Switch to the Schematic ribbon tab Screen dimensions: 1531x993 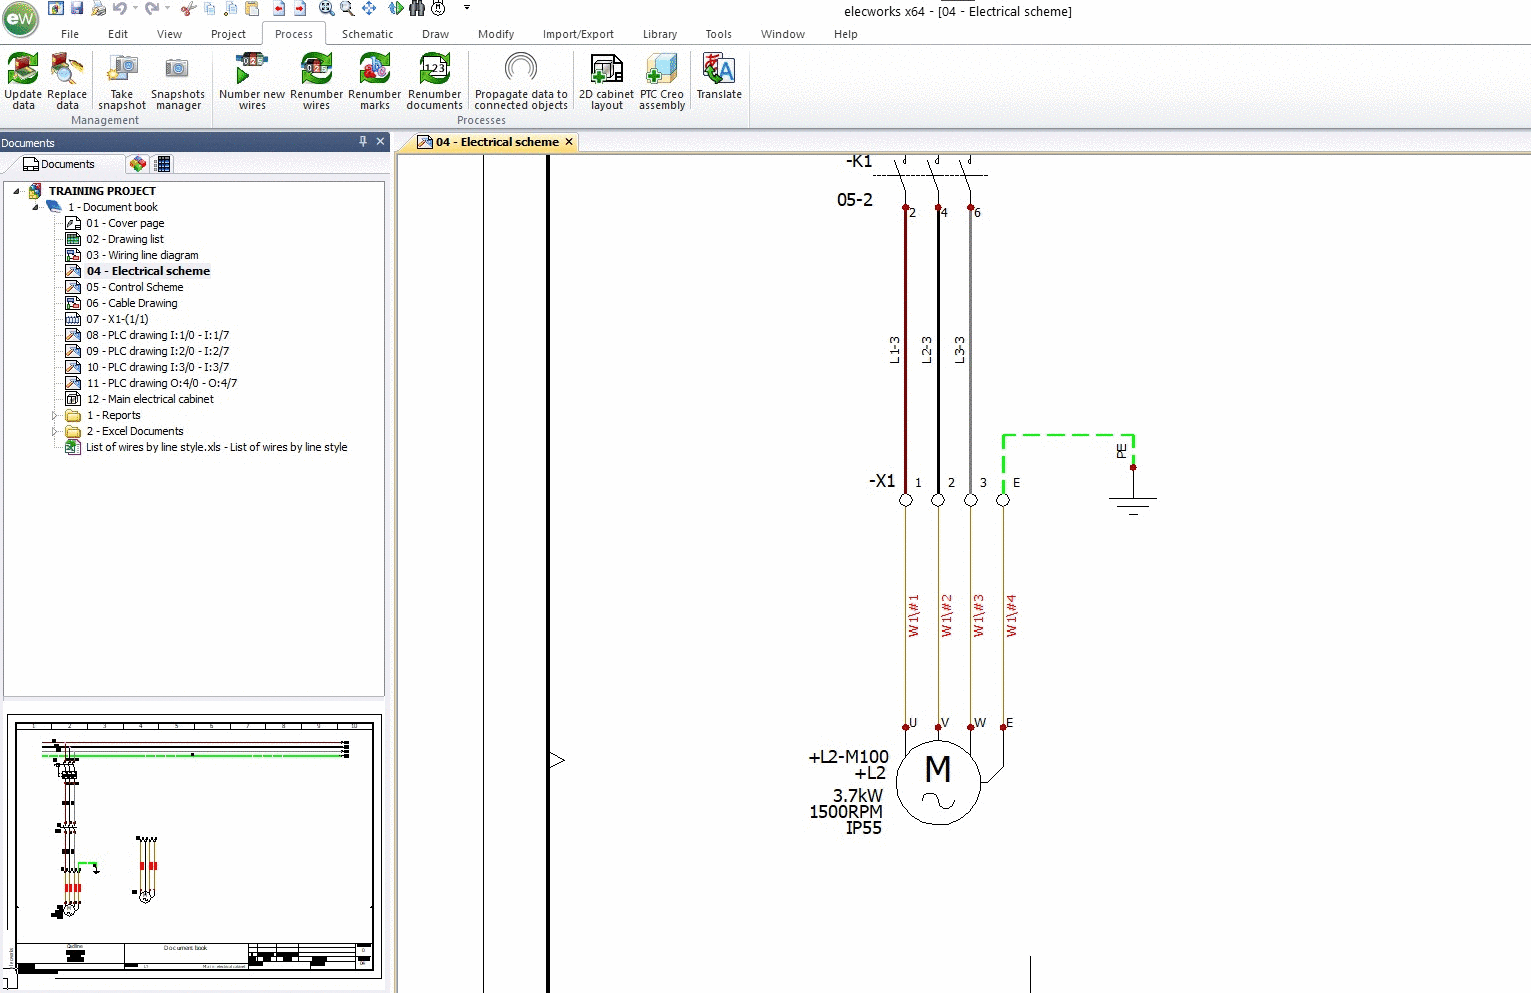[367, 34]
